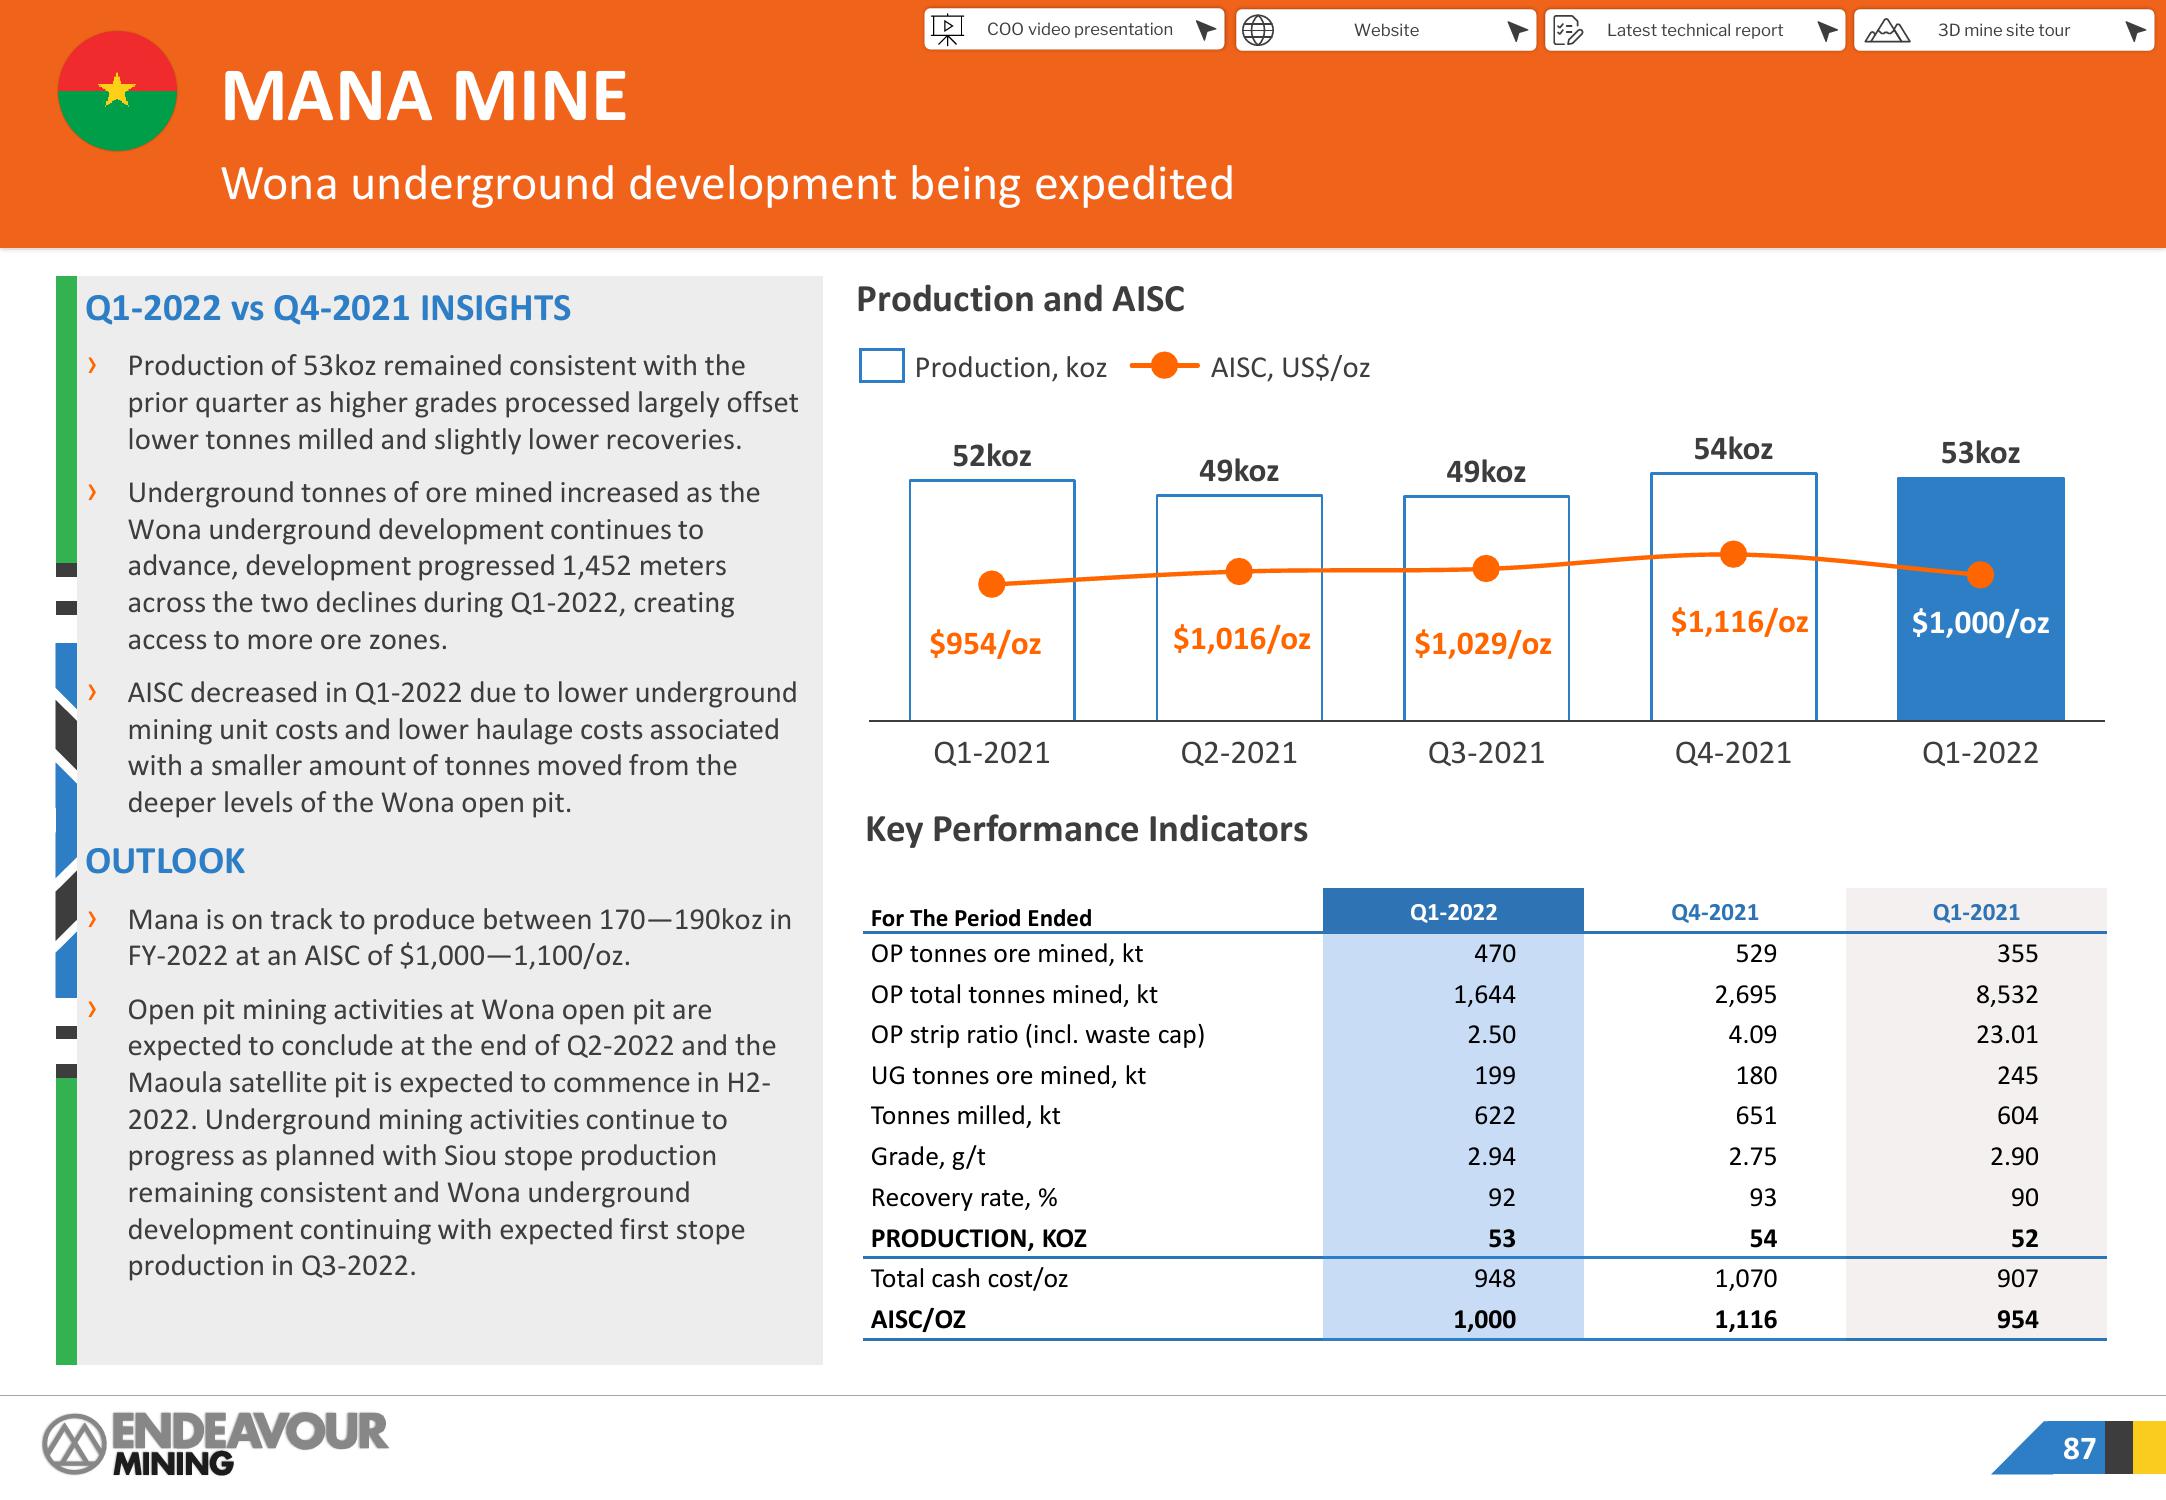The image size is (2166, 1500).
Task: Click the Q1-2021 column header in KPI table
Action: pos(1976,911)
